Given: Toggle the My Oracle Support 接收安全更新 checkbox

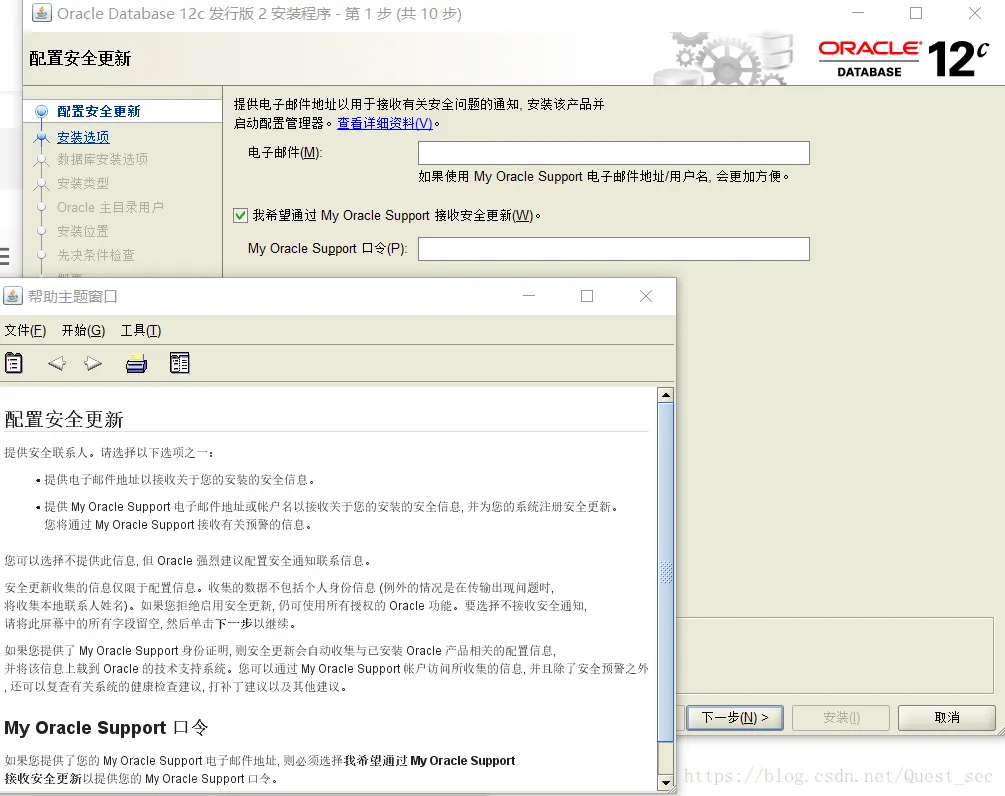Looking at the screenshot, I should [240, 215].
